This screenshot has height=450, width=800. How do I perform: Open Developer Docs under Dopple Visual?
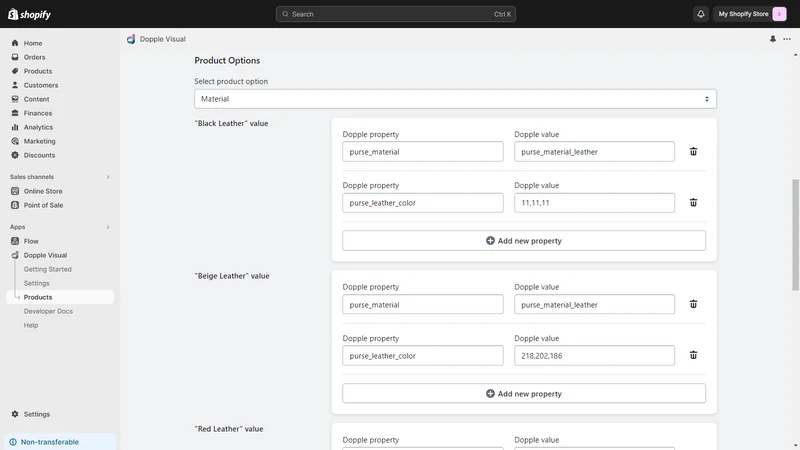pyautogui.click(x=48, y=311)
